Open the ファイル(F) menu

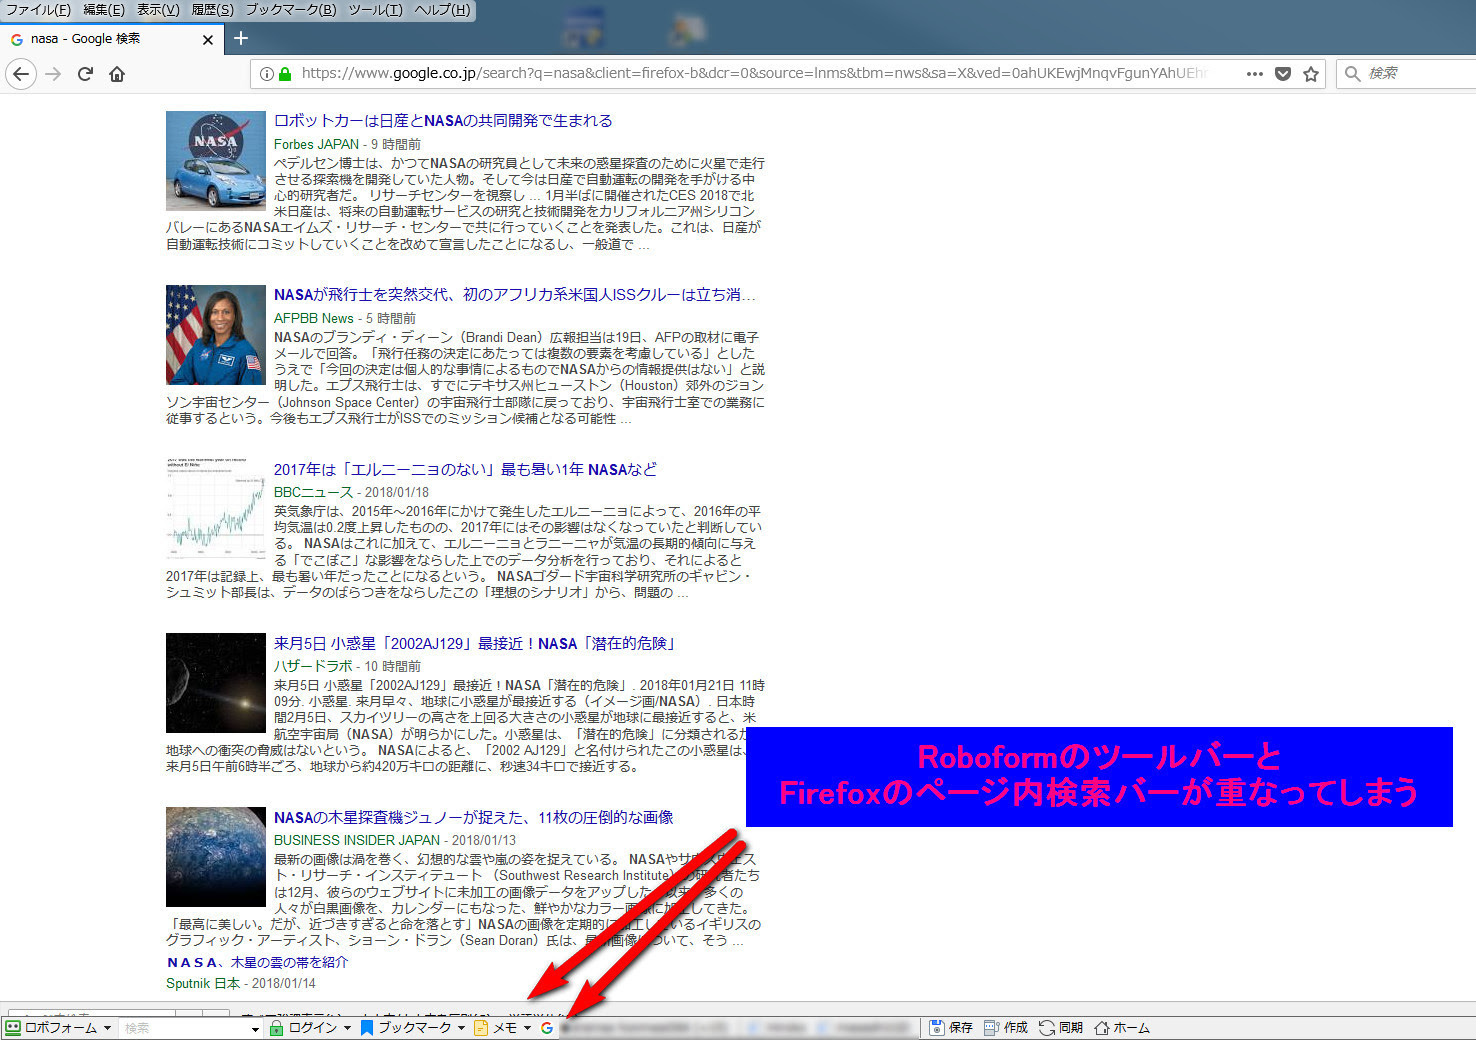point(39,10)
